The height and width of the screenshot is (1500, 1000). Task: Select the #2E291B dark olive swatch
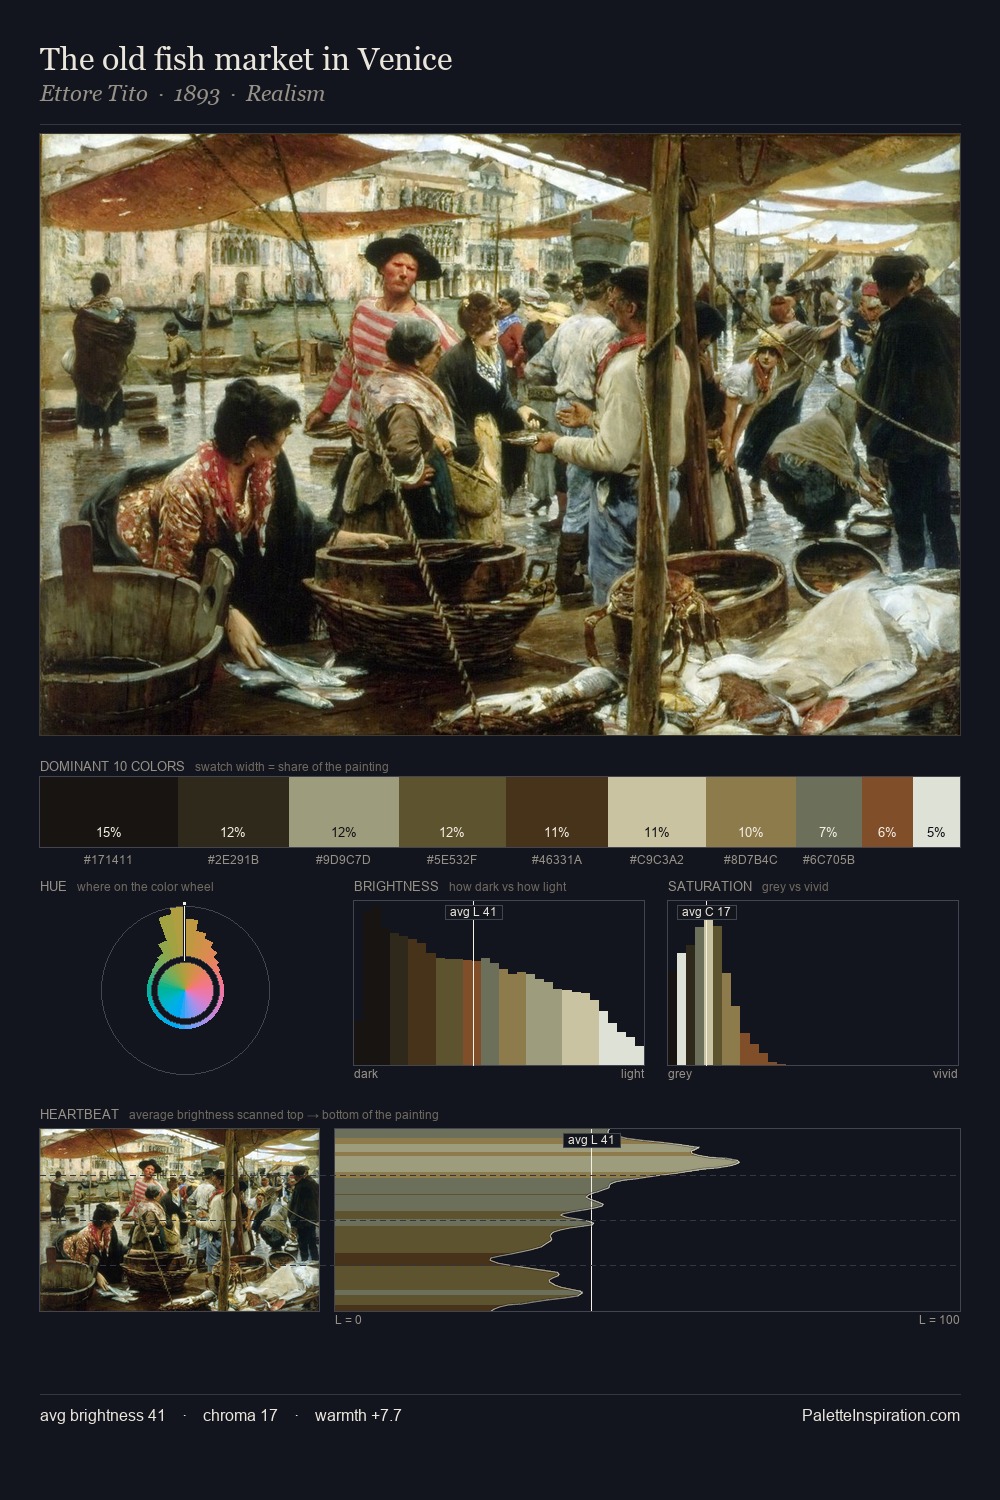pyautogui.click(x=233, y=812)
